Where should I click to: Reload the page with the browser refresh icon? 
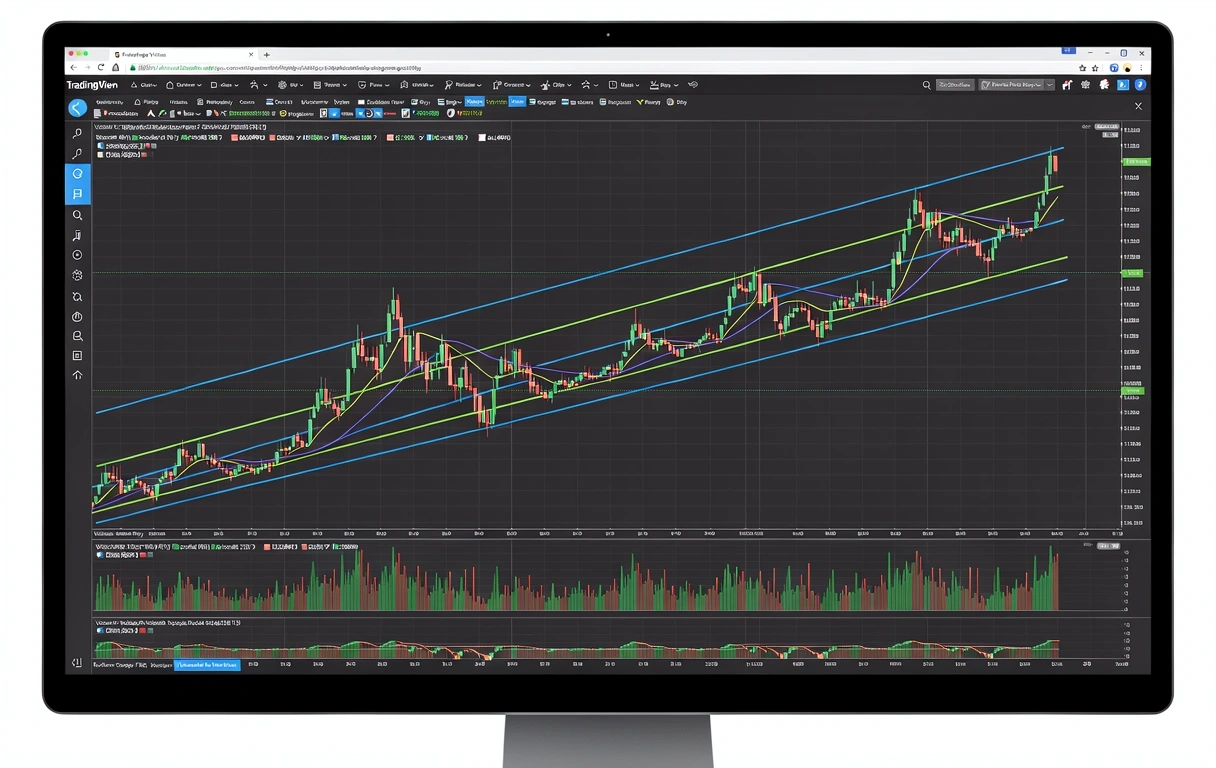point(102,68)
